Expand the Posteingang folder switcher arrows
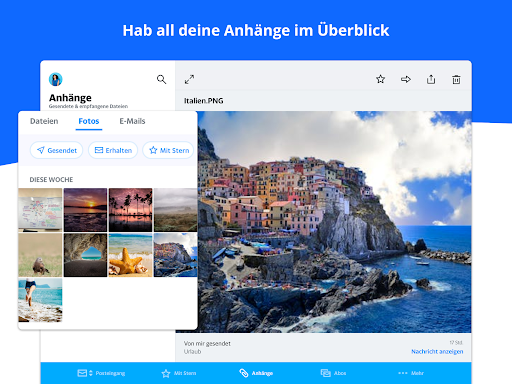The height and width of the screenshot is (384, 512). coord(91,373)
